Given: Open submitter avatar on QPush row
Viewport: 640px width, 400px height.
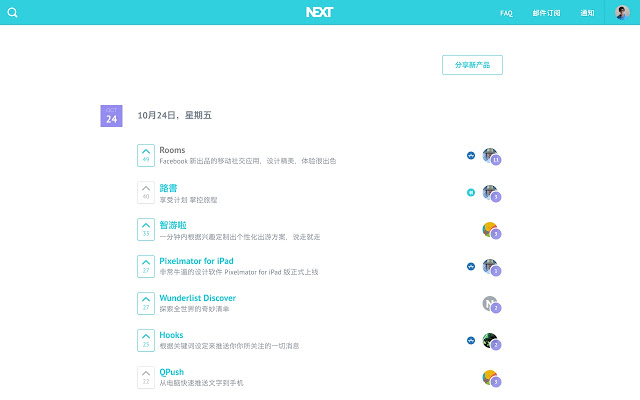Looking at the screenshot, I should coord(491,379).
